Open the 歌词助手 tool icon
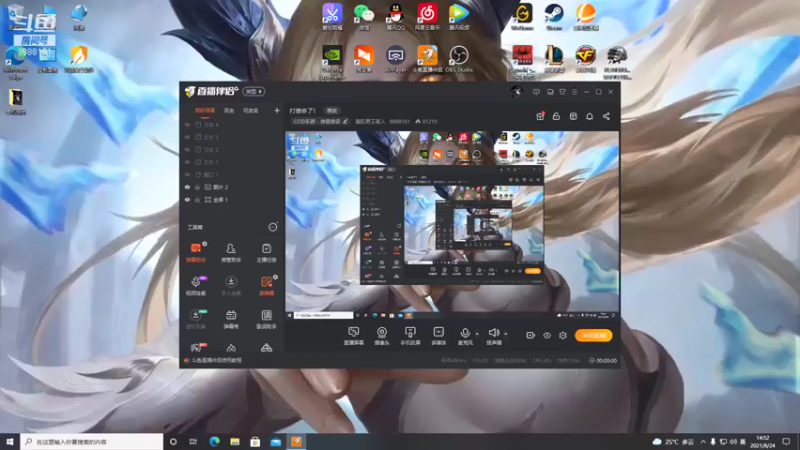Viewport: 800px width, 450px height. click(x=266, y=319)
